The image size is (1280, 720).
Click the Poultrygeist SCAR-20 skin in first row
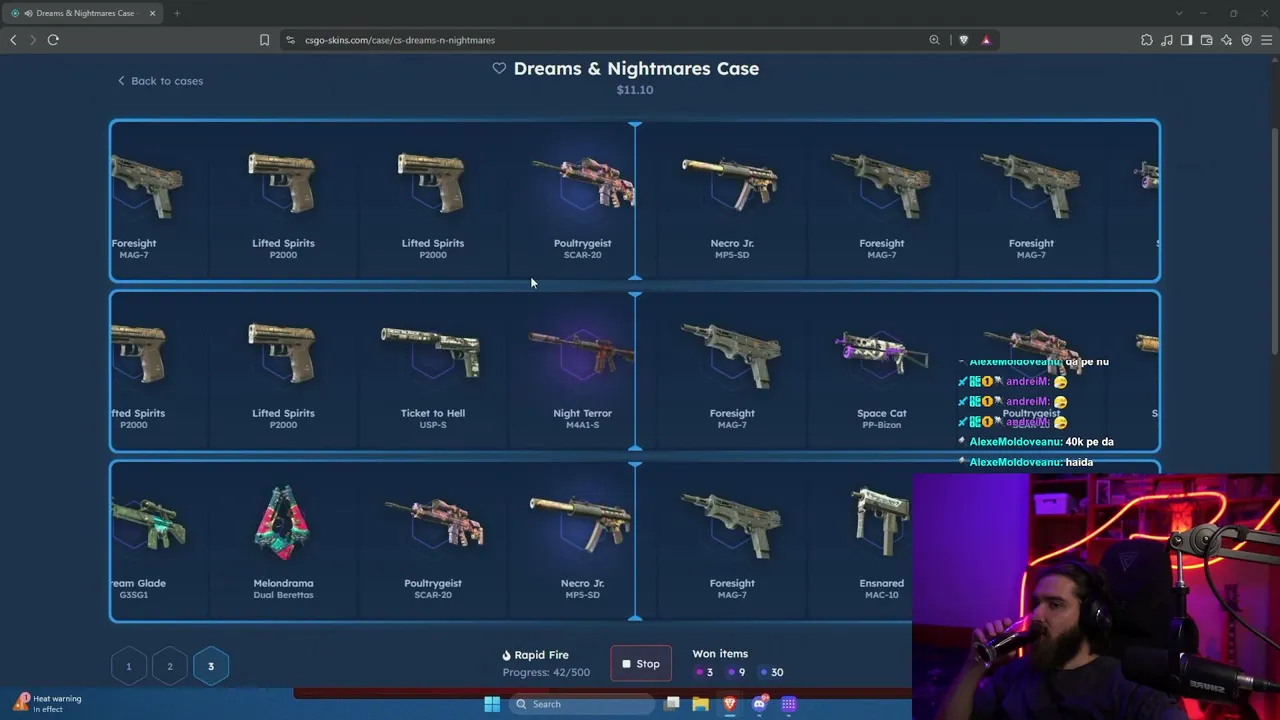[x=582, y=203]
